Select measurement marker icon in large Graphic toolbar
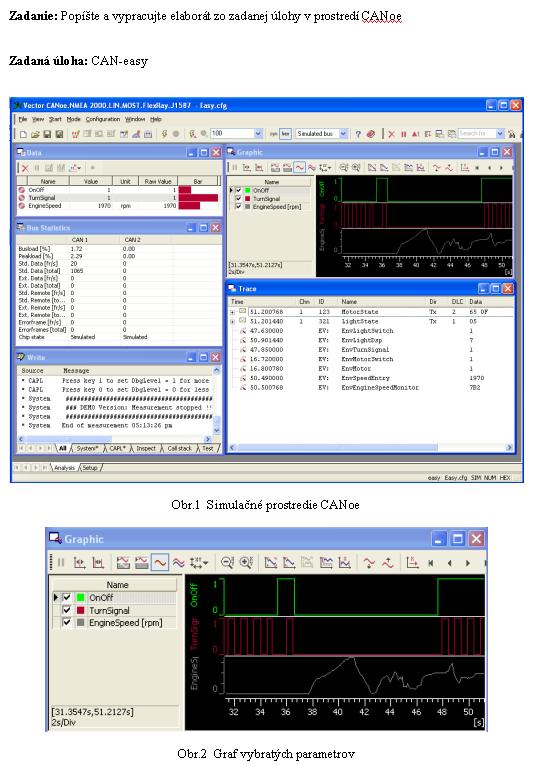The image size is (539, 764). (80, 562)
